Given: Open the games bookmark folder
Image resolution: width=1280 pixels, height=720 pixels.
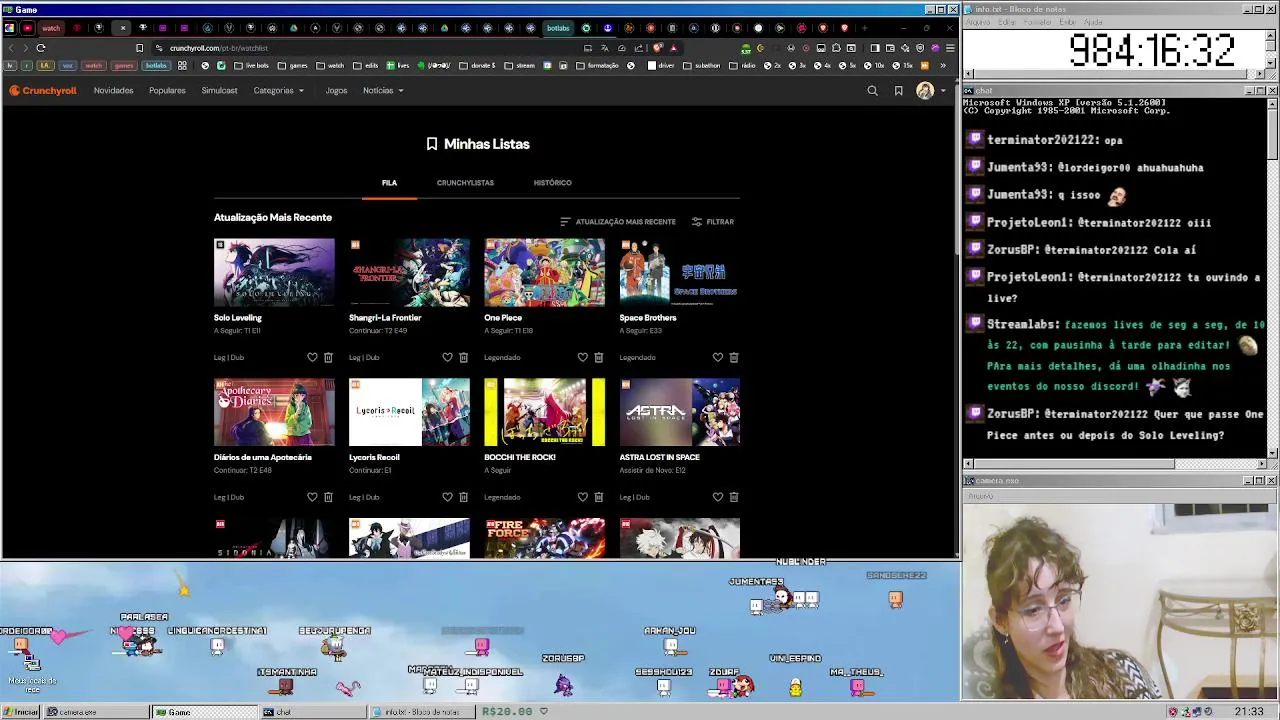Looking at the screenshot, I should [x=294, y=66].
